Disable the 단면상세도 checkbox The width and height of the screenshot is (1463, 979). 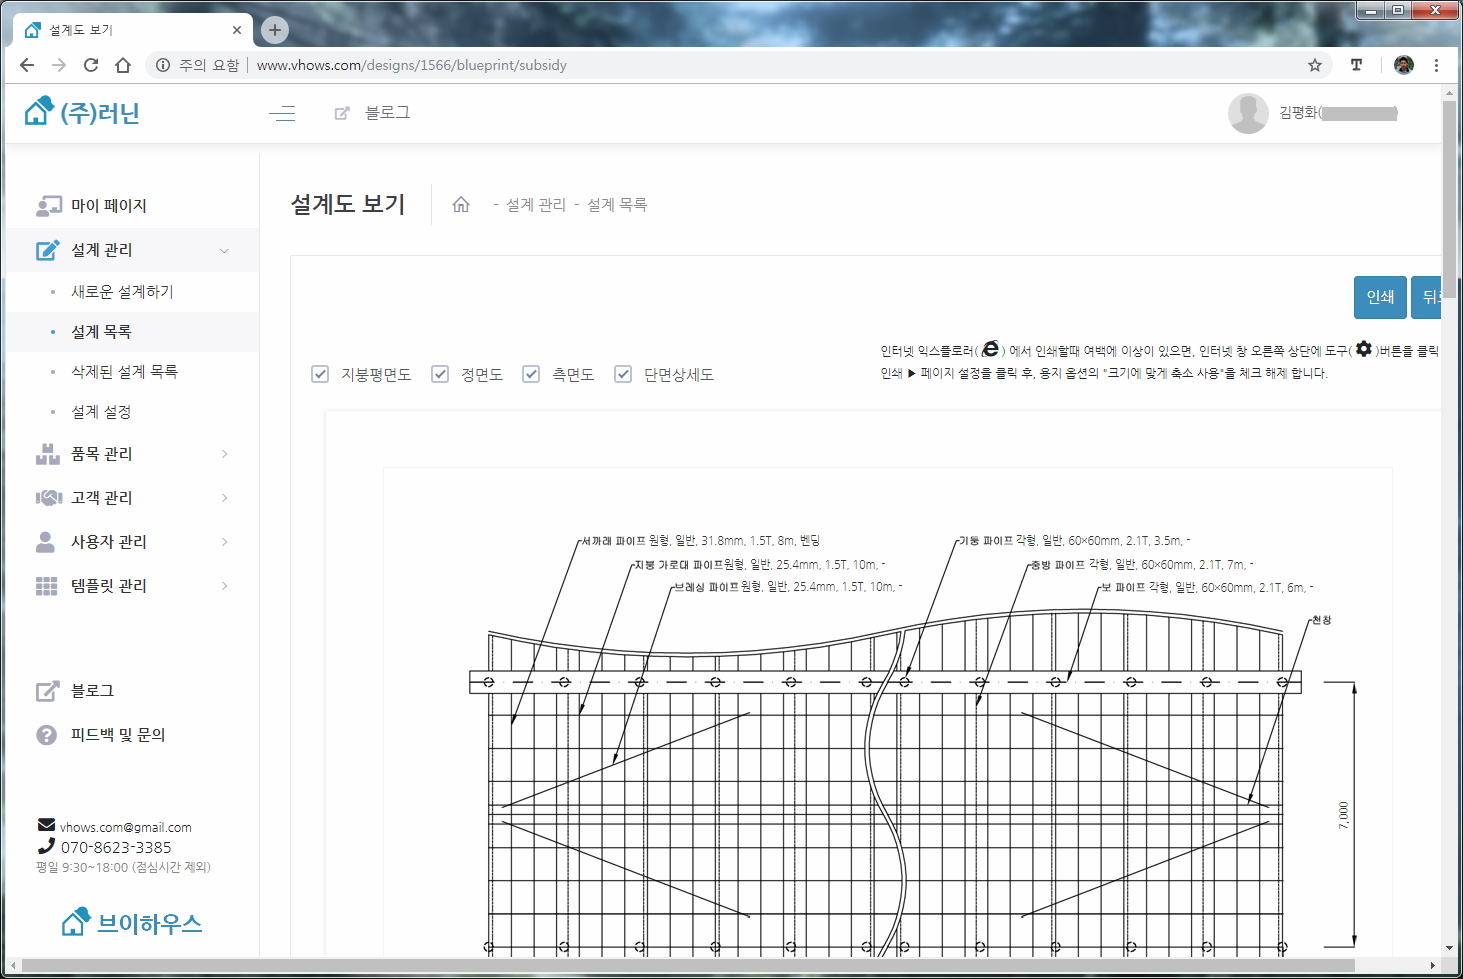[x=623, y=374]
